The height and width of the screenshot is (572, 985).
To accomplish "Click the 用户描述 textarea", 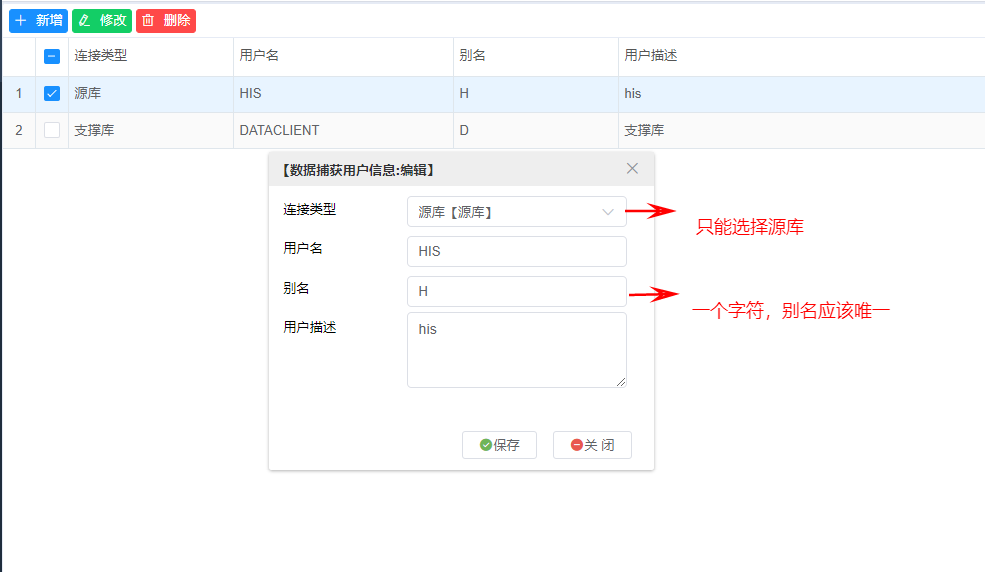I will pos(517,350).
